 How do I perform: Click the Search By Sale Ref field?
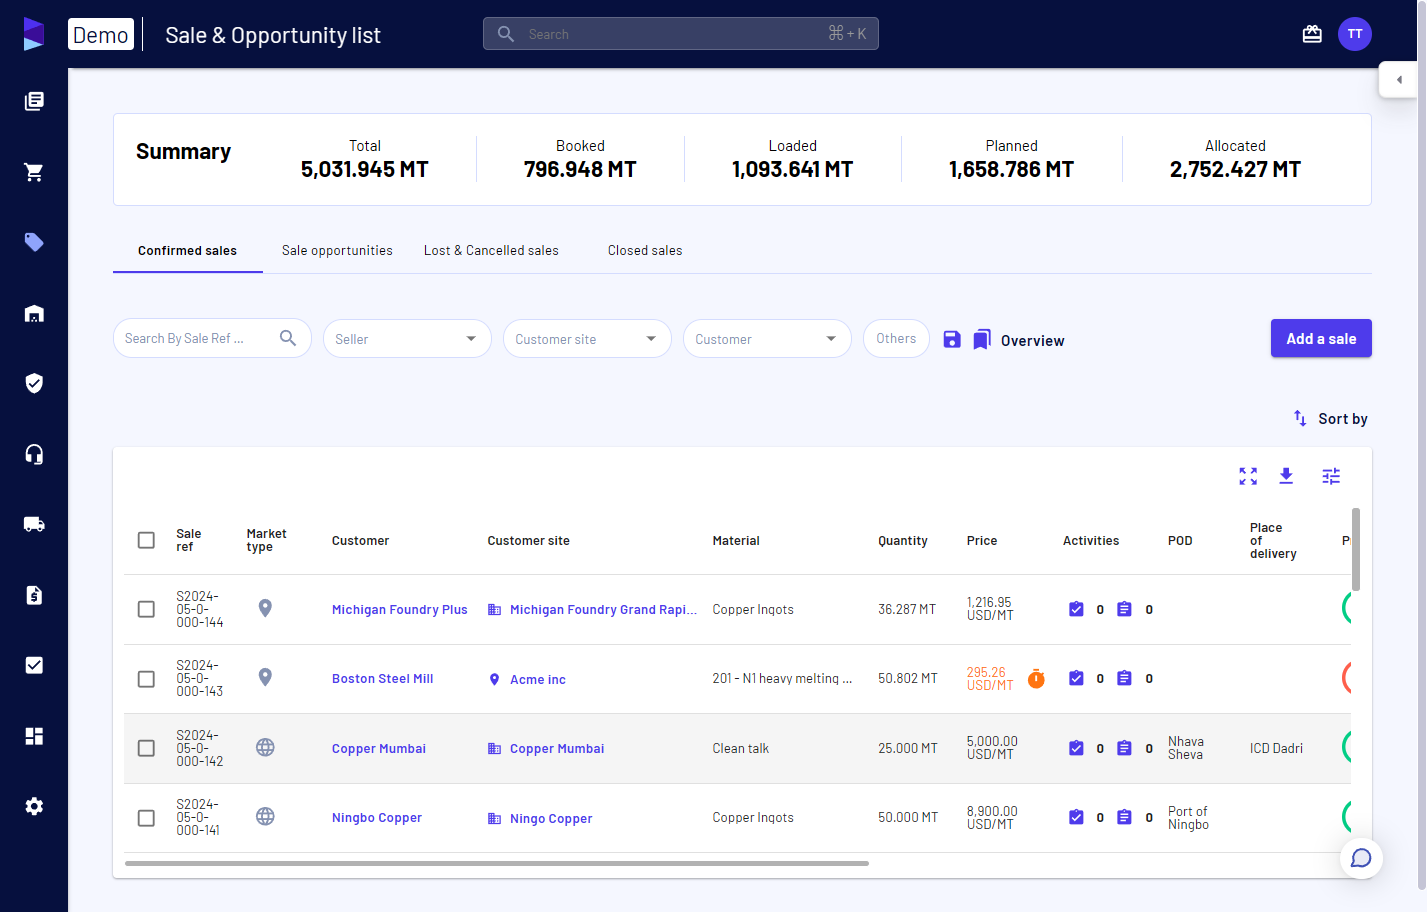point(212,339)
